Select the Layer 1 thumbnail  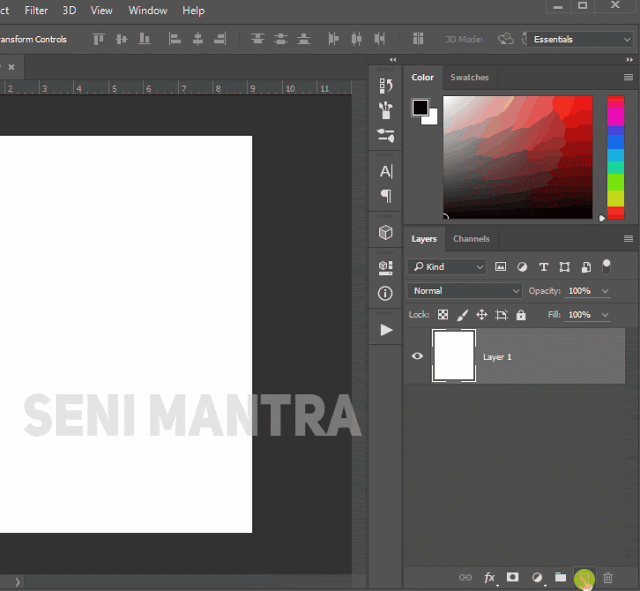[x=453, y=356]
